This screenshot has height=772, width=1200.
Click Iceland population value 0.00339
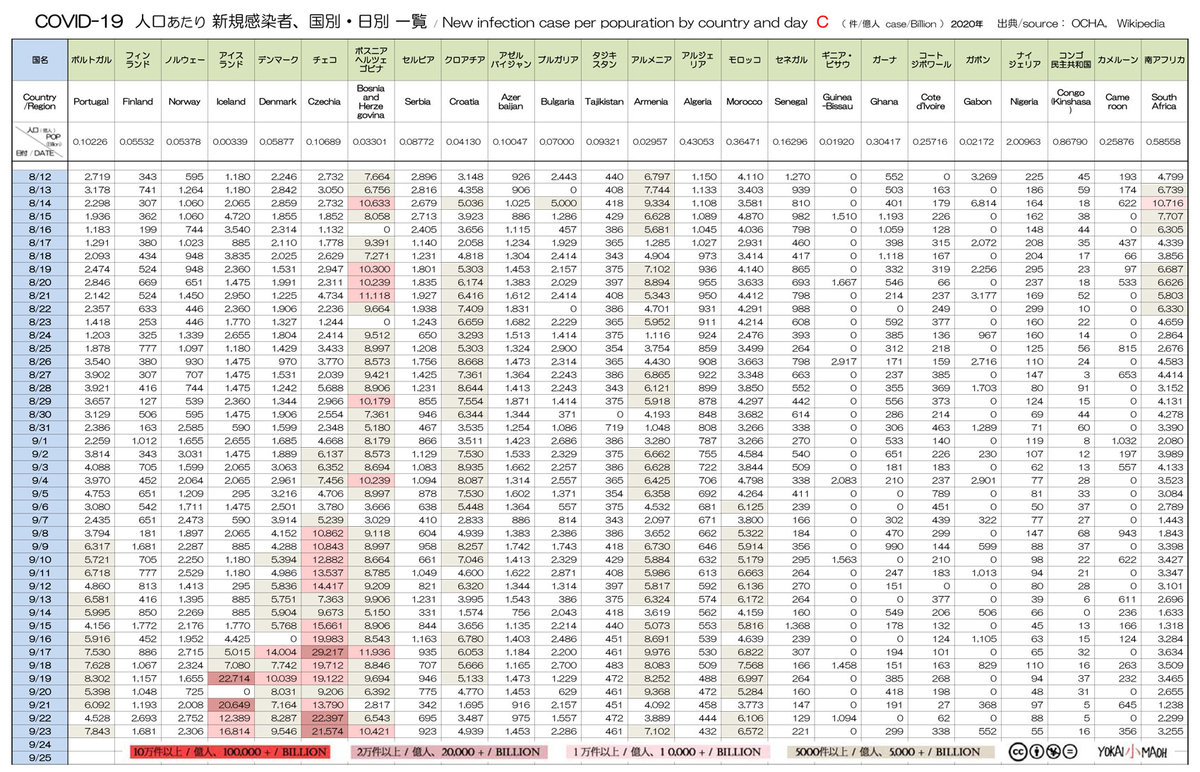coord(231,143)
